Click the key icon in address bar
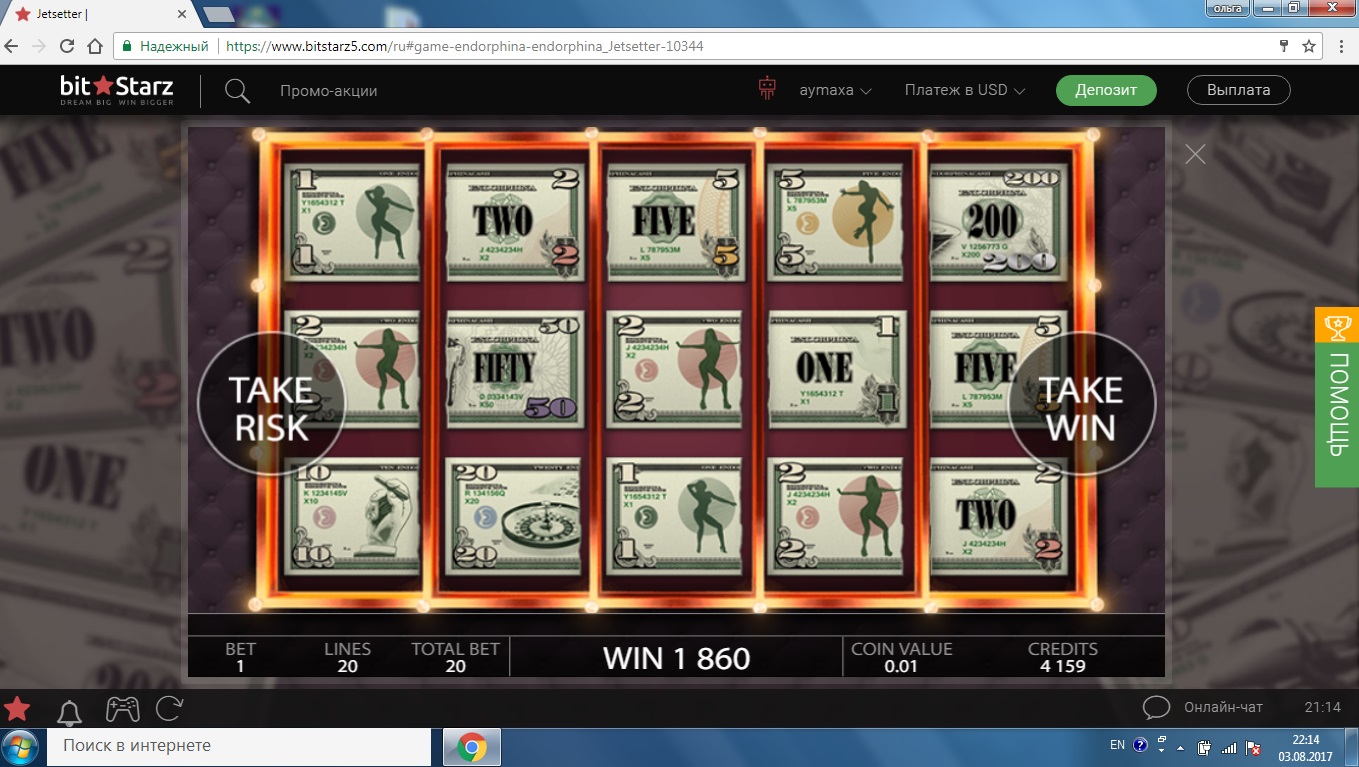The image size is (1359, 767). pyautogui.click(x=1284, y=46)
